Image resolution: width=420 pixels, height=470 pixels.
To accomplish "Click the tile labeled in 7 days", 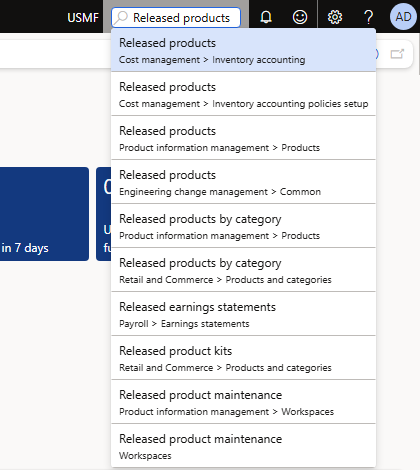I will [x=44, y=214].
